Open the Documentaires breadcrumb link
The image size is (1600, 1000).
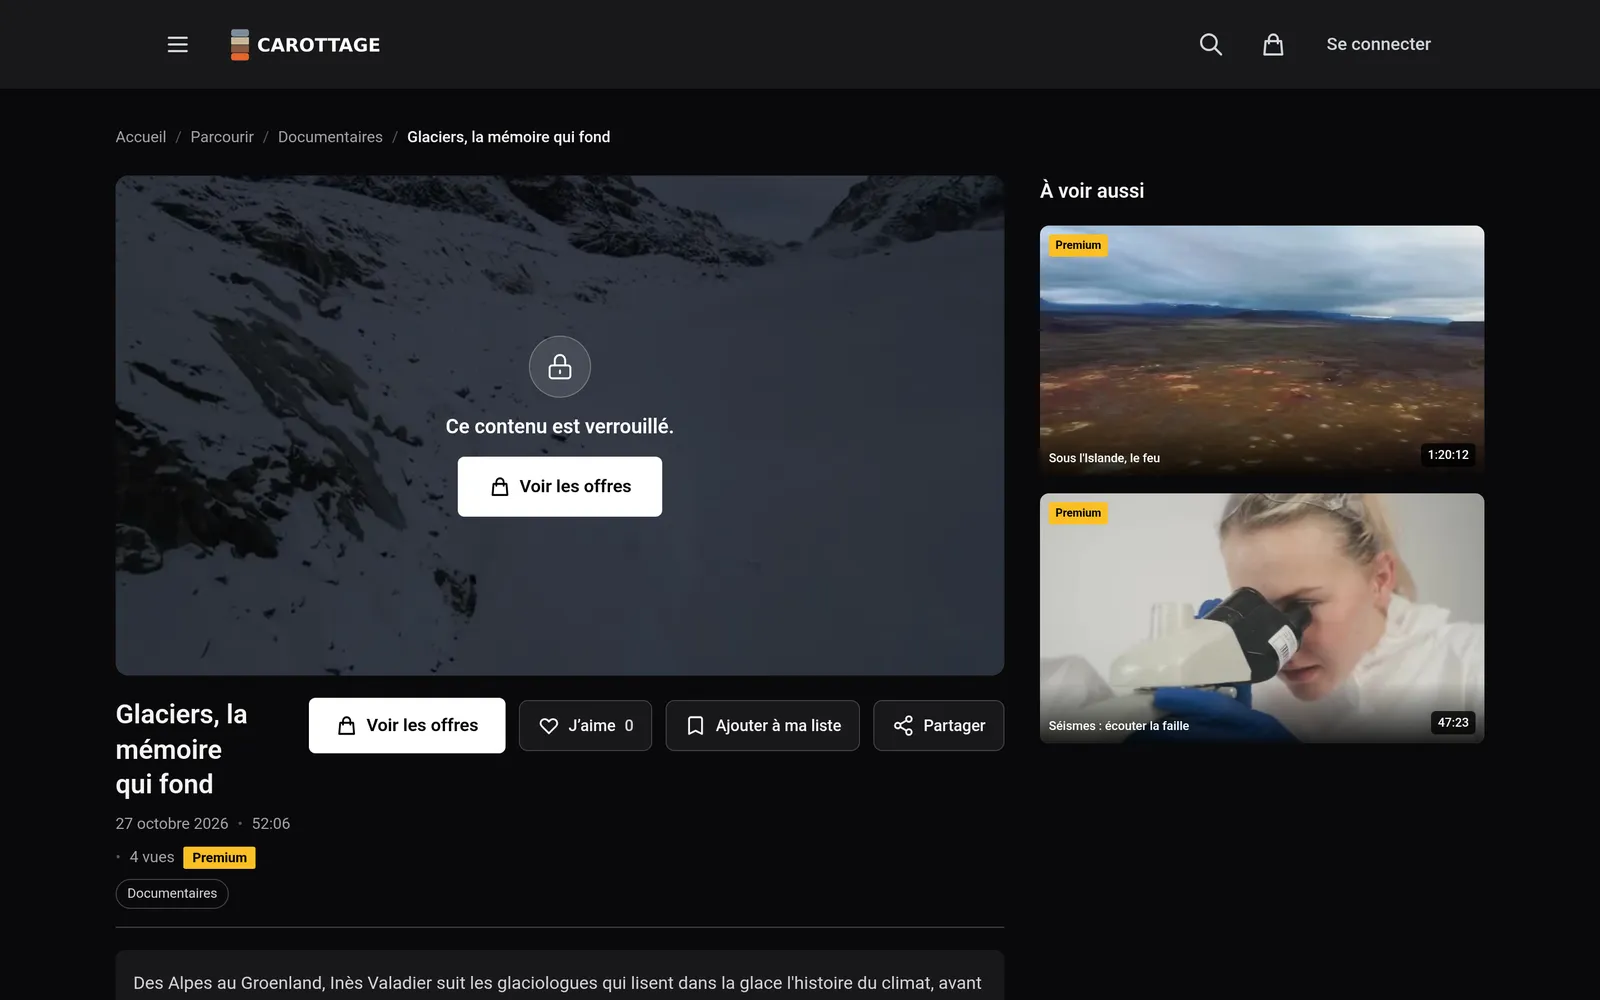(x=330, y=137)
